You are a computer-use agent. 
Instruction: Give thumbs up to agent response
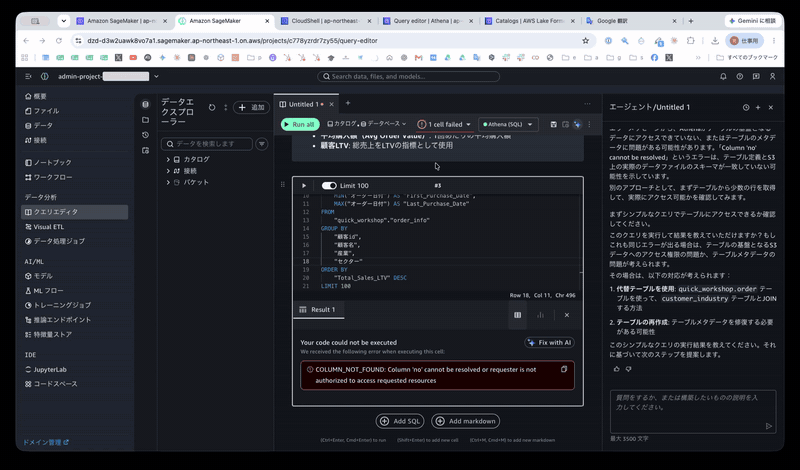617,368
